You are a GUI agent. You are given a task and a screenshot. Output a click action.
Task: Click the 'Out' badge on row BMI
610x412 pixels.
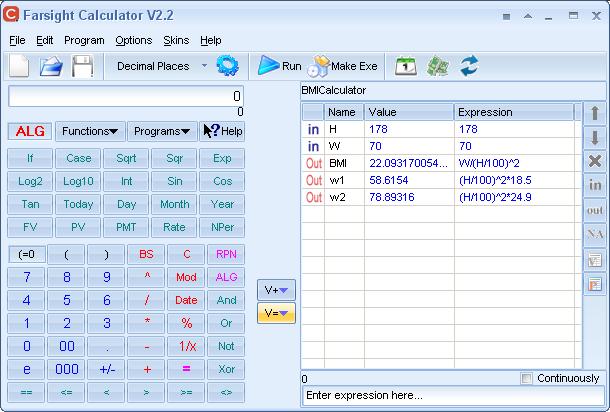tap(314, 163)
